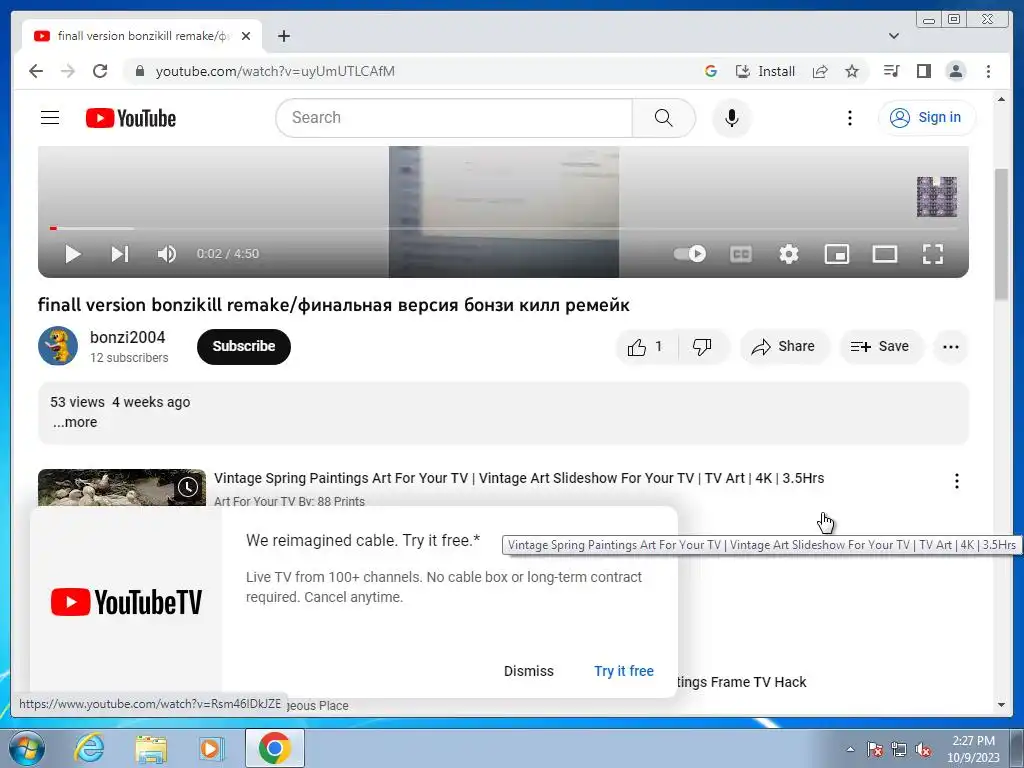This screenshot has height=768, width=1024.
Task: Open bonzi2004 channel name link
Action: [127, 337]
